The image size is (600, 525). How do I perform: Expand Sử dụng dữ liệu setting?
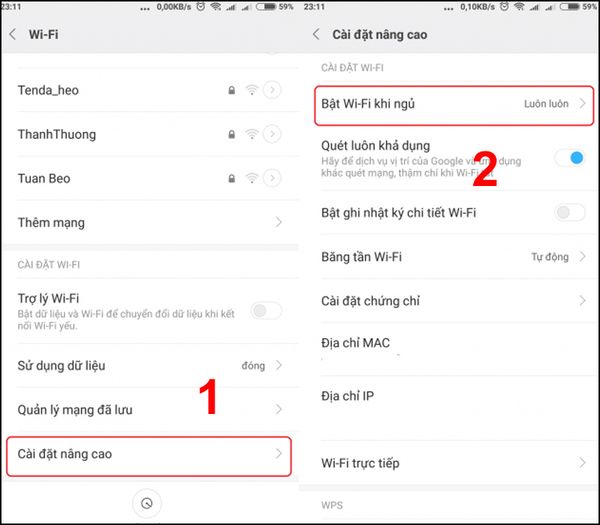(x=150, y=365)
